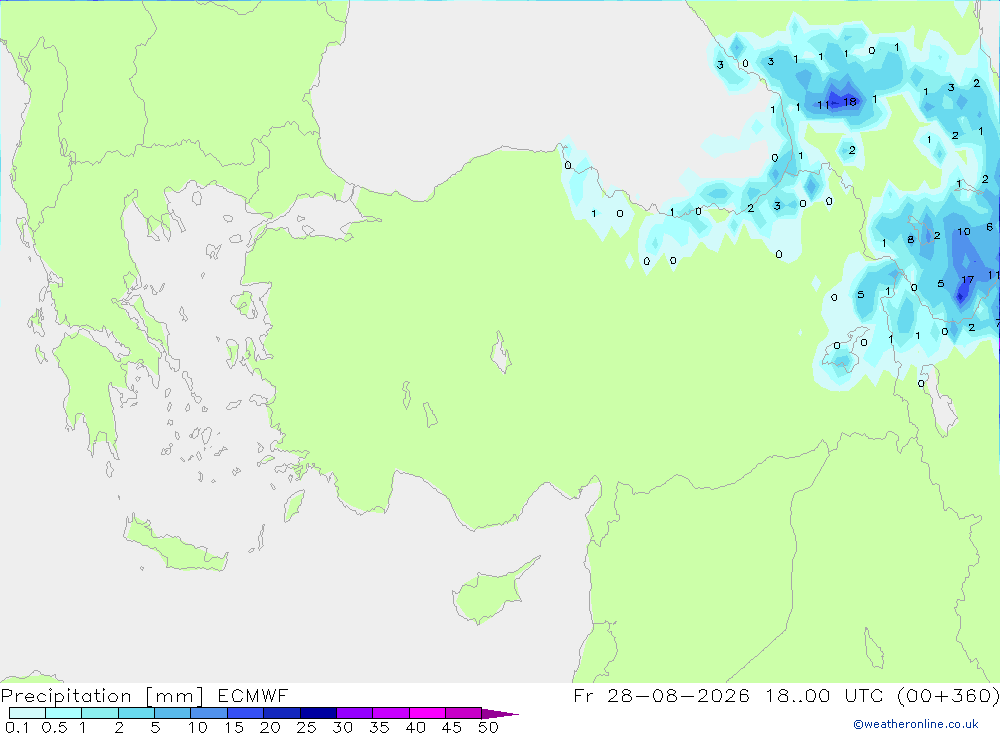Click the "0.5" legend scale number

point(54,727)
